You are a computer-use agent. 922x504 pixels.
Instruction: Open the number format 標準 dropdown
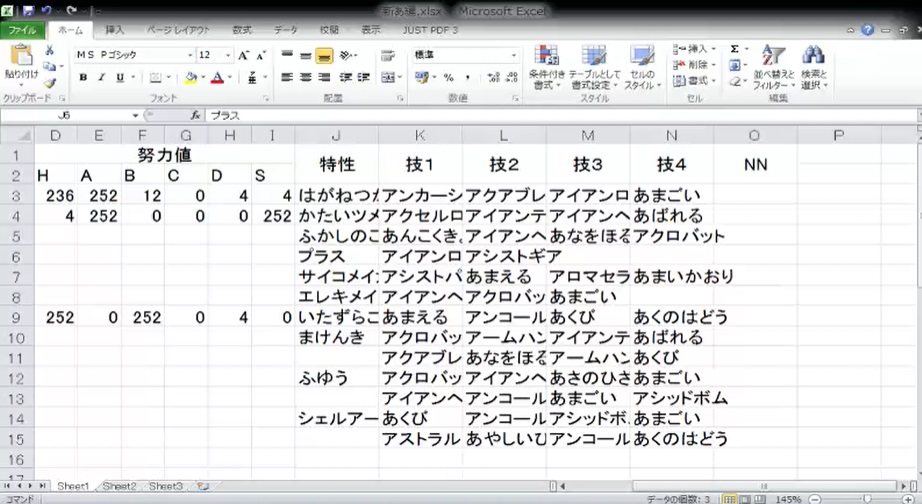point(514,55)
